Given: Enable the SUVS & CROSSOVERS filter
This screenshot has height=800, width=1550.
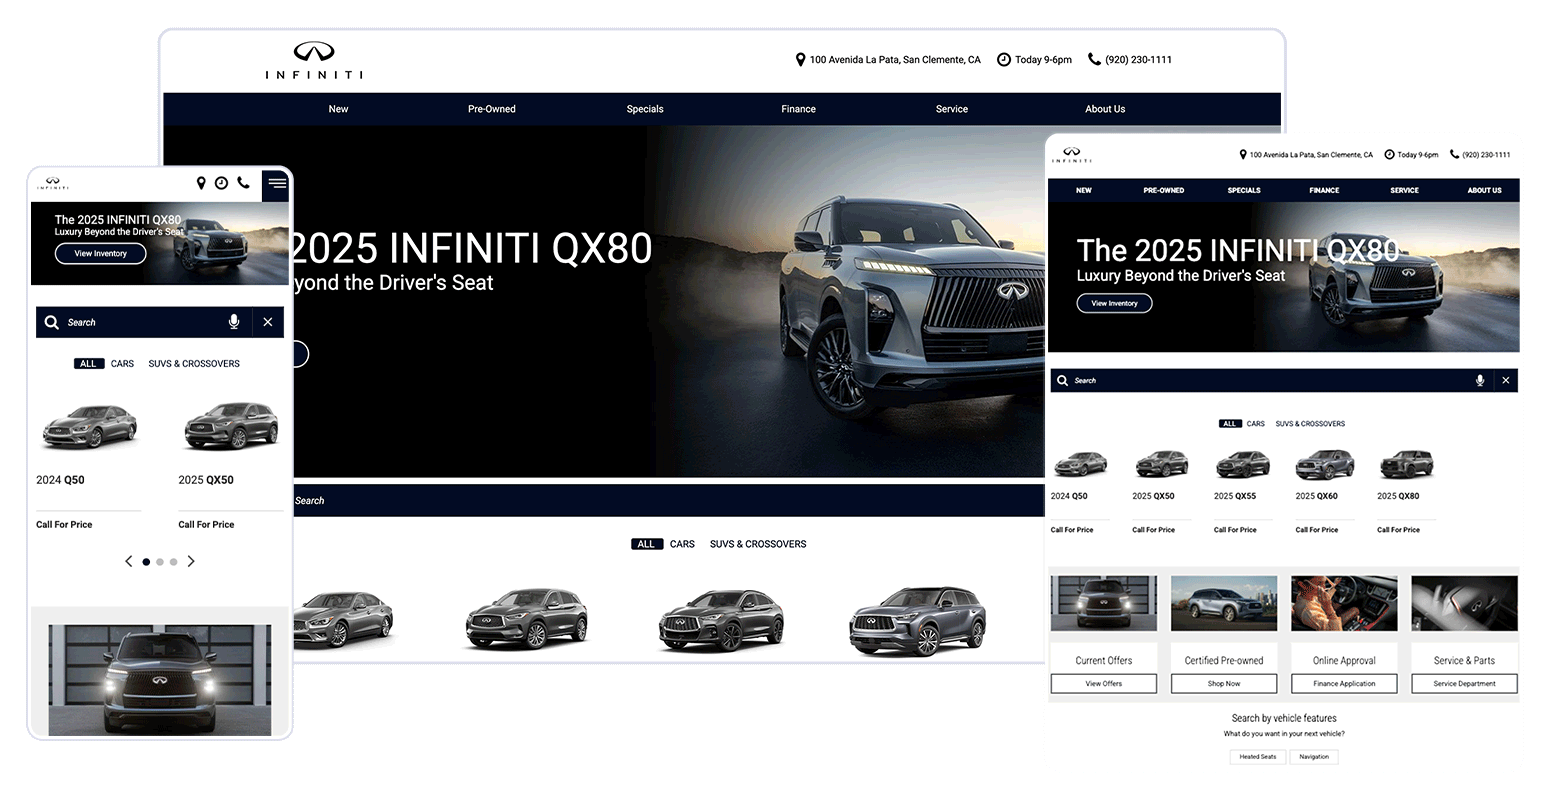Looking at the screenshot, I should point(193,363).
